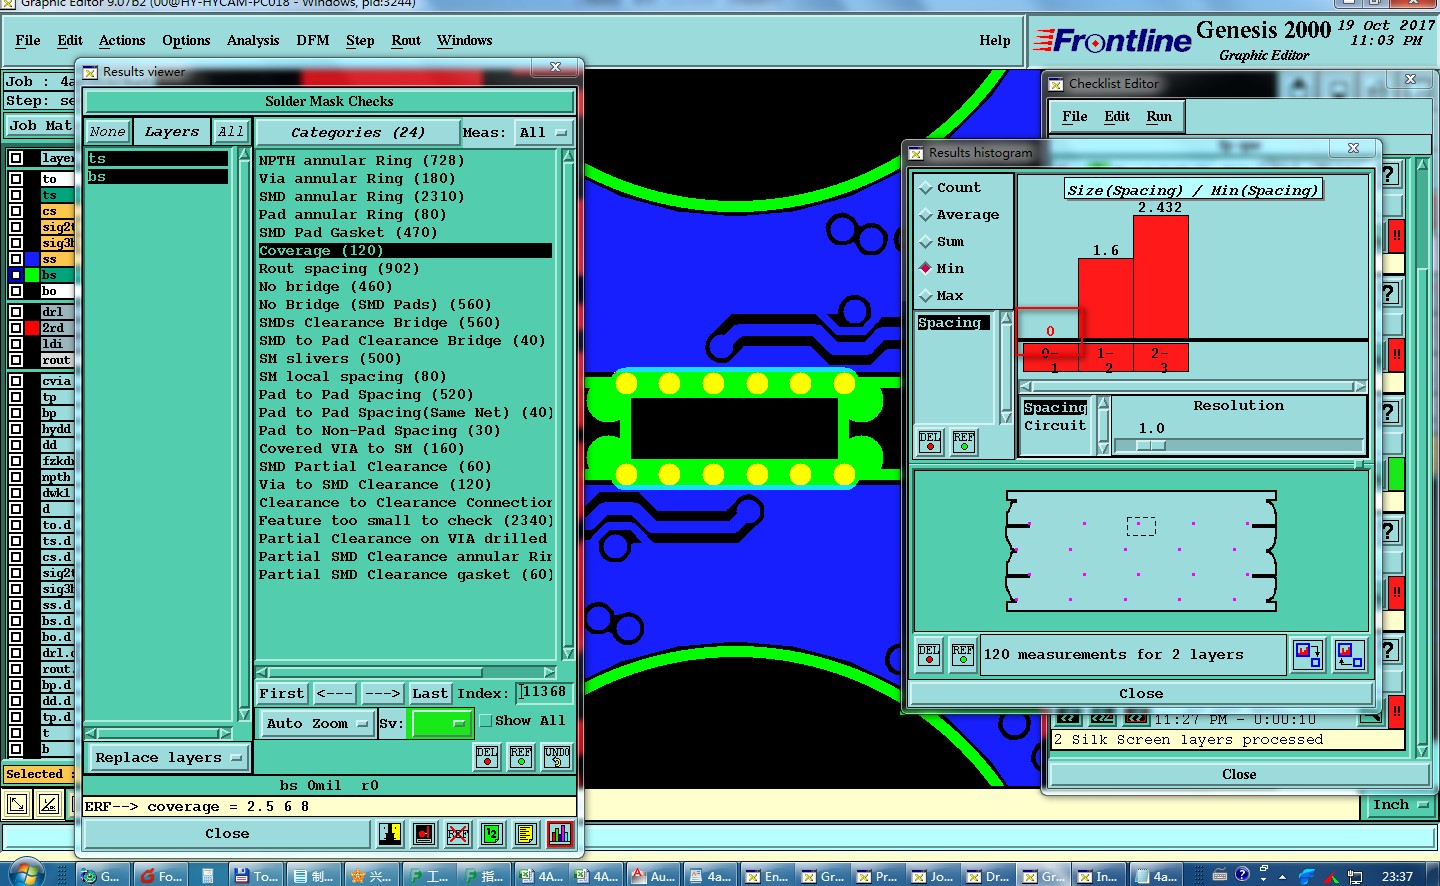This screenshot has width=1440, height=886.
Task: Click Close button in Results viewer
Action: 227,833
